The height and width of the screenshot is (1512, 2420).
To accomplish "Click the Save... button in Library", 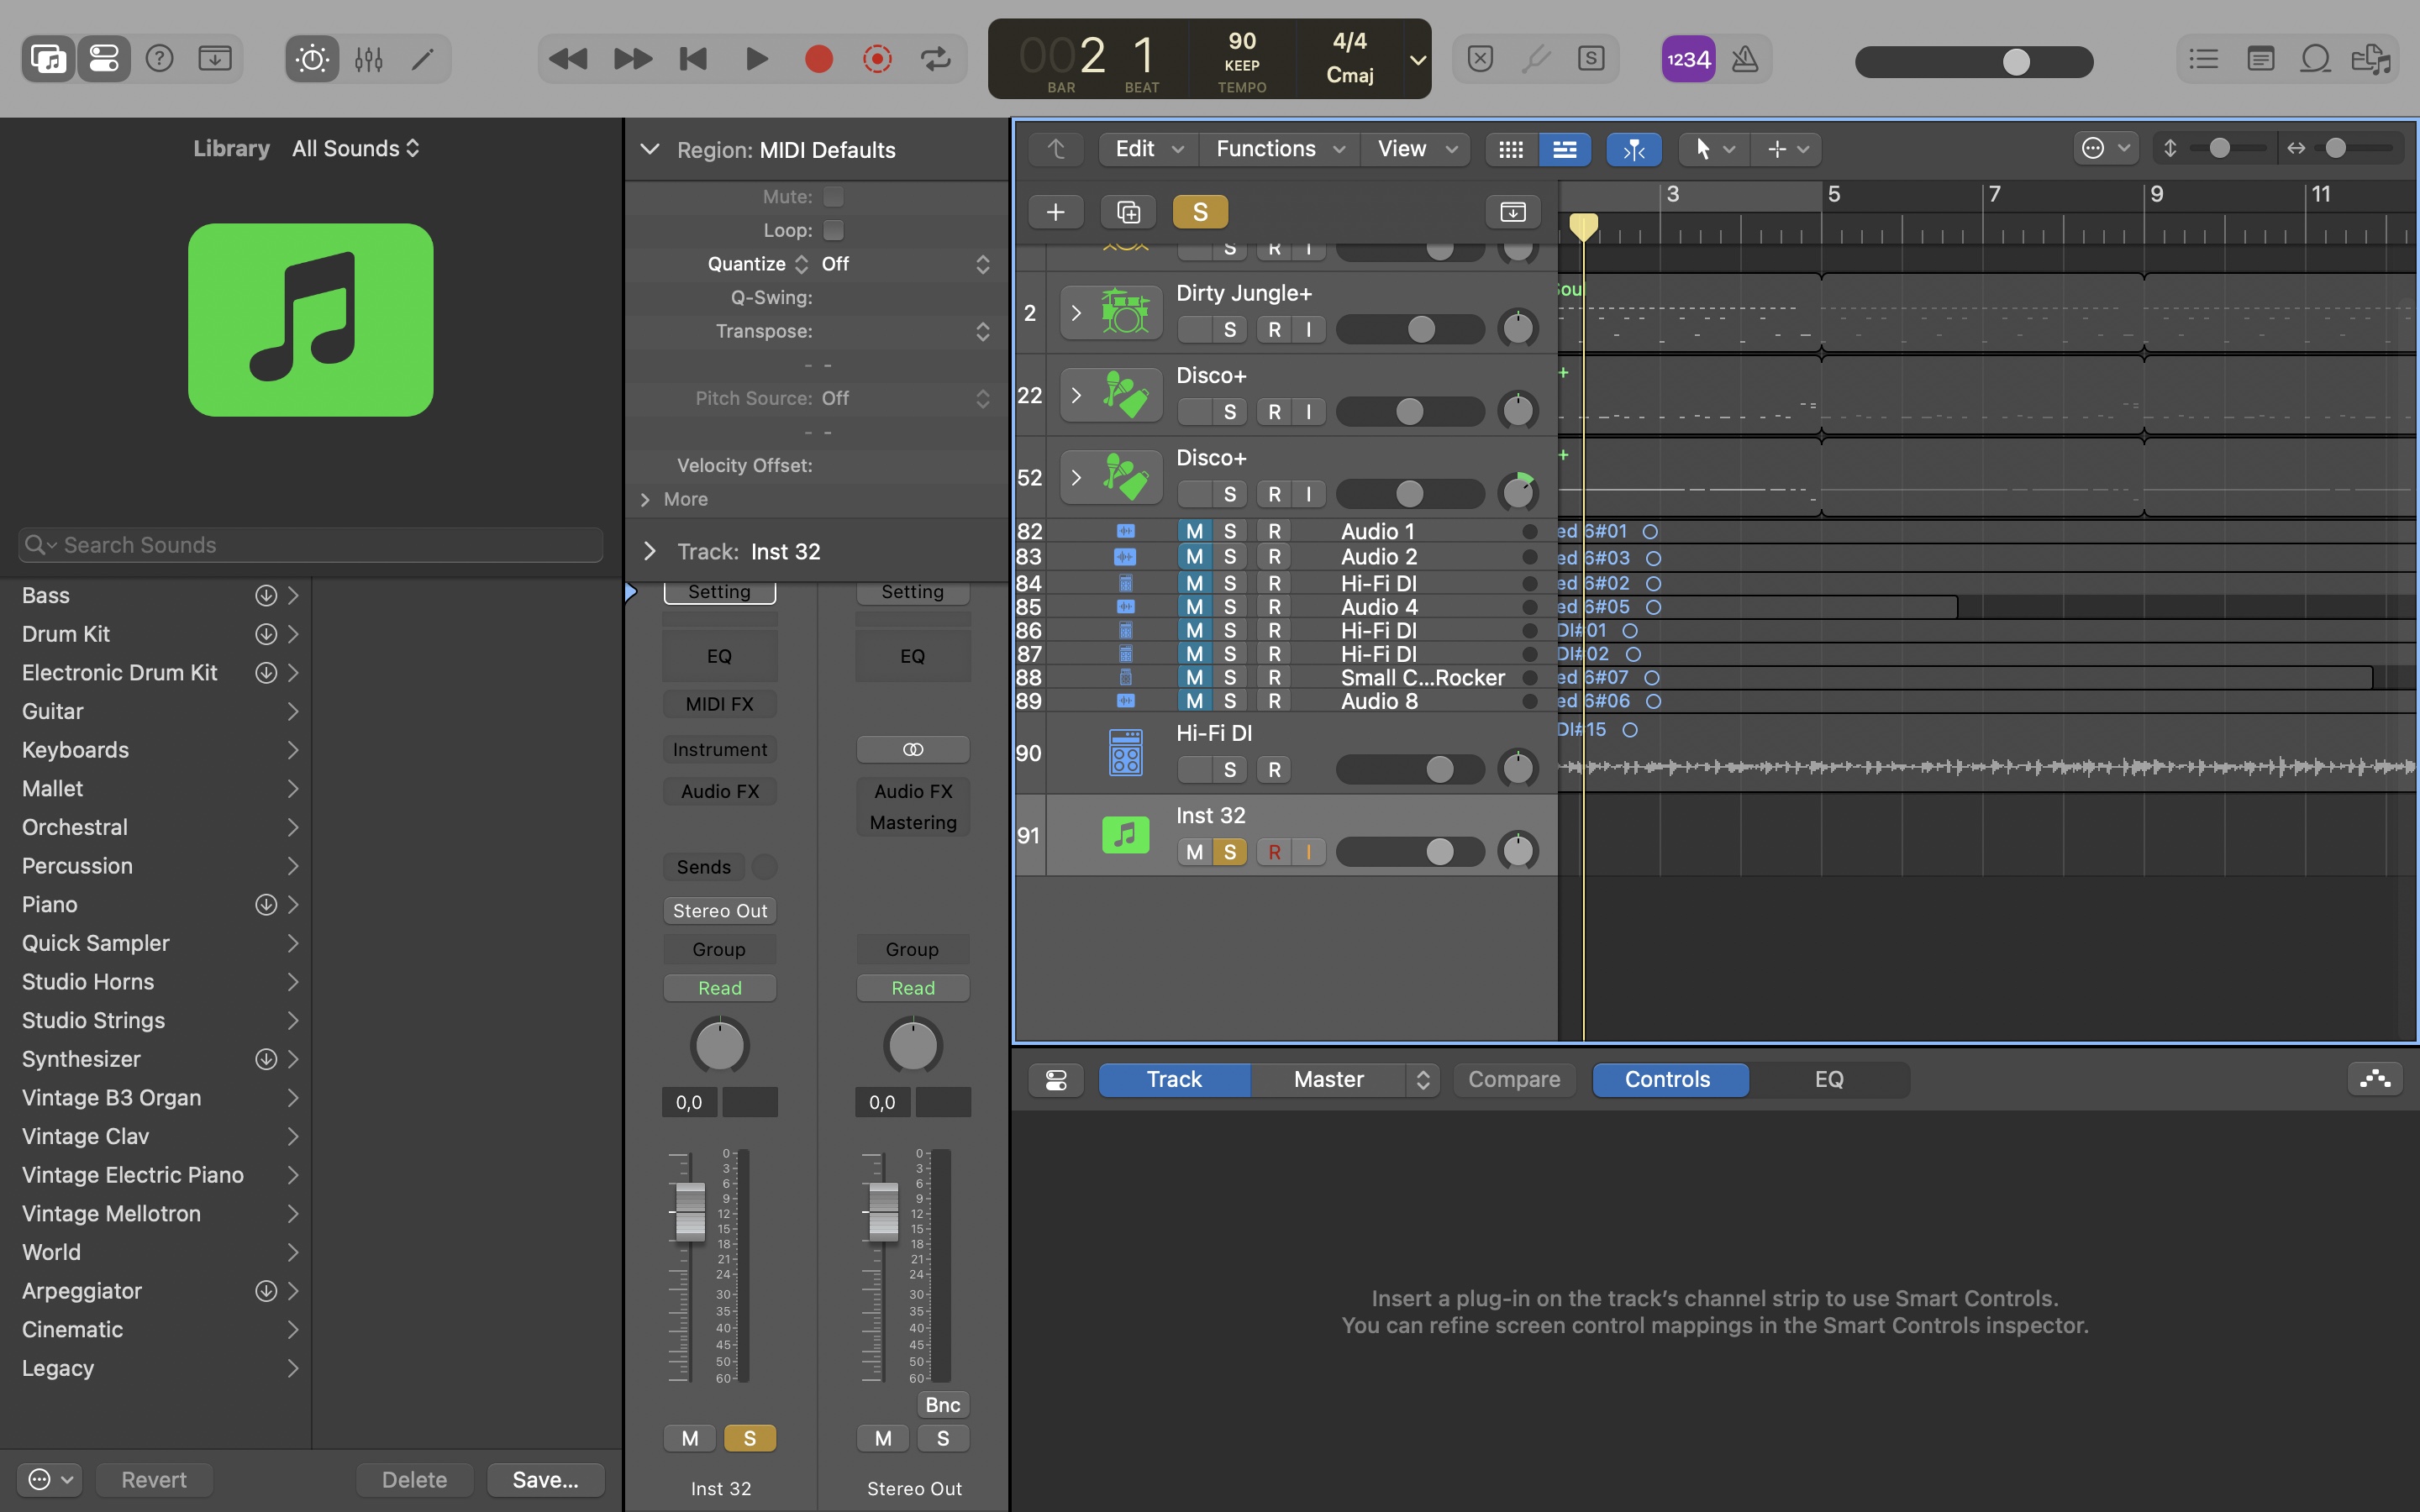I will pos(545,1479).
